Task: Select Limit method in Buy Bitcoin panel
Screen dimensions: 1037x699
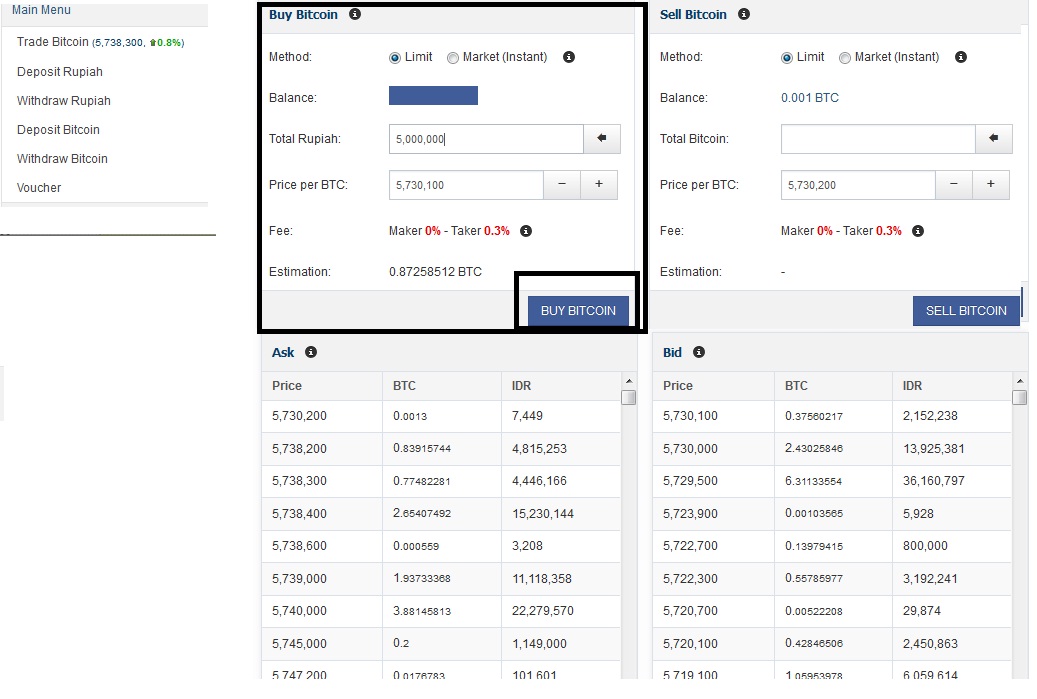Action: pos(395,58)
